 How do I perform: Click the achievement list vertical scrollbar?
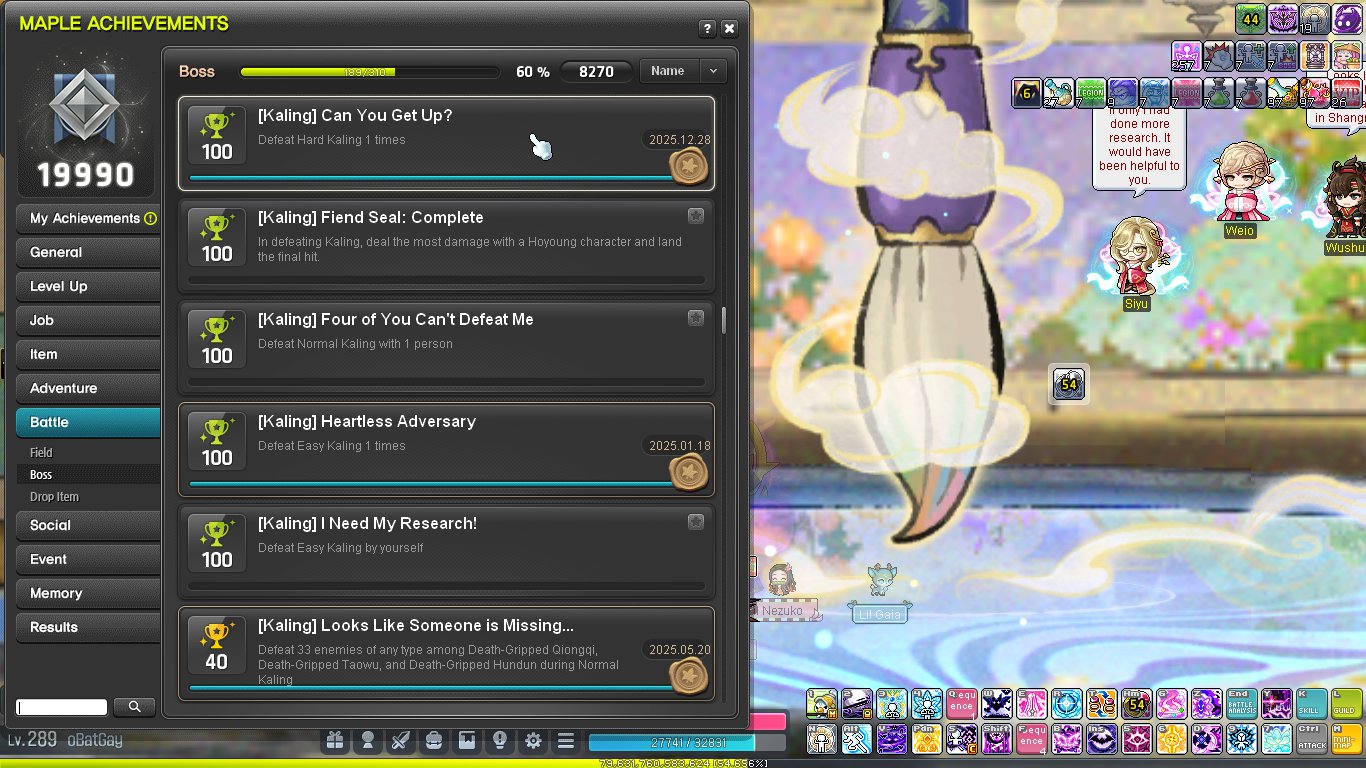click(x=723, y=320)
